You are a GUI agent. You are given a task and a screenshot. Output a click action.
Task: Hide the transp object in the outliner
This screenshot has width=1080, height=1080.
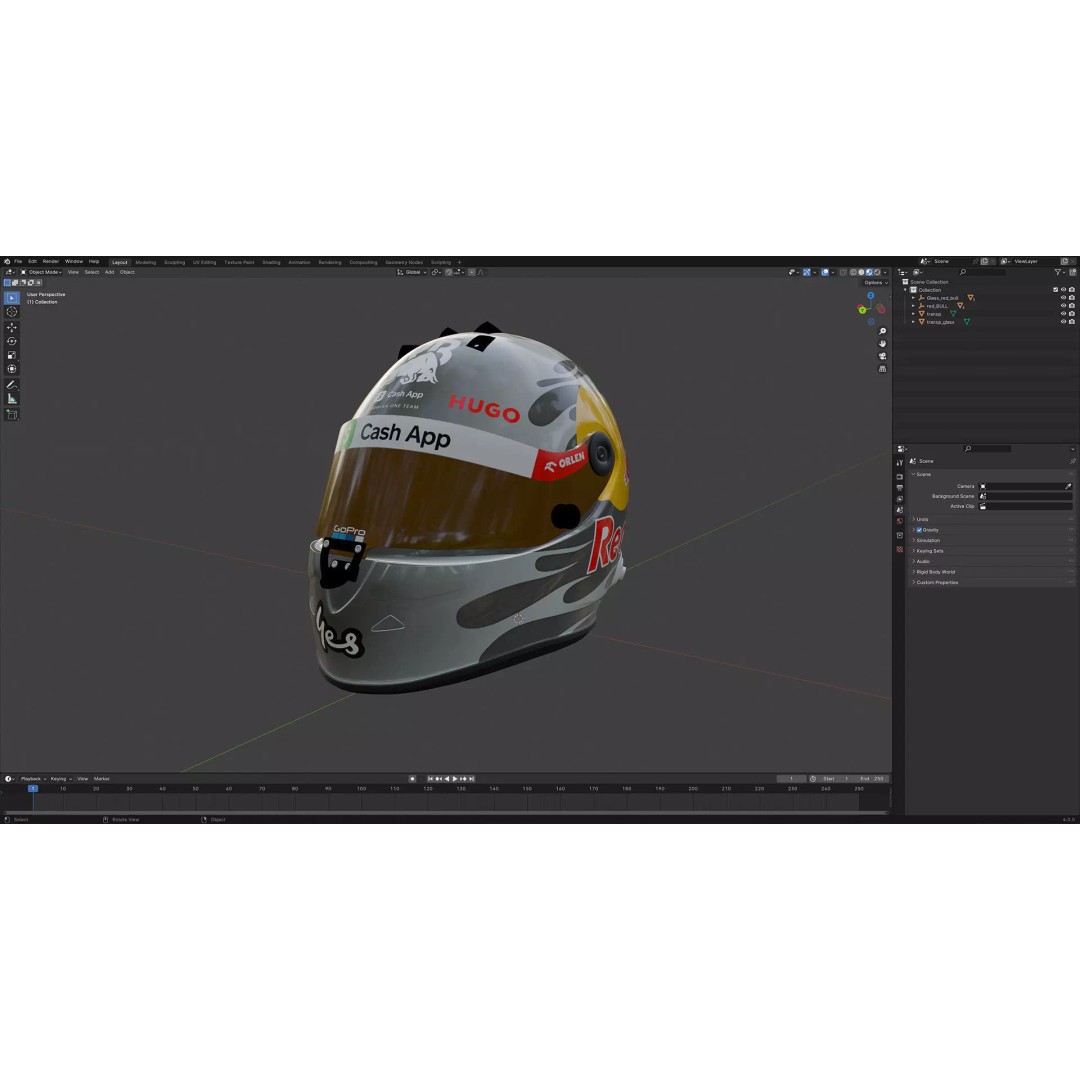tap(1063, 314)
